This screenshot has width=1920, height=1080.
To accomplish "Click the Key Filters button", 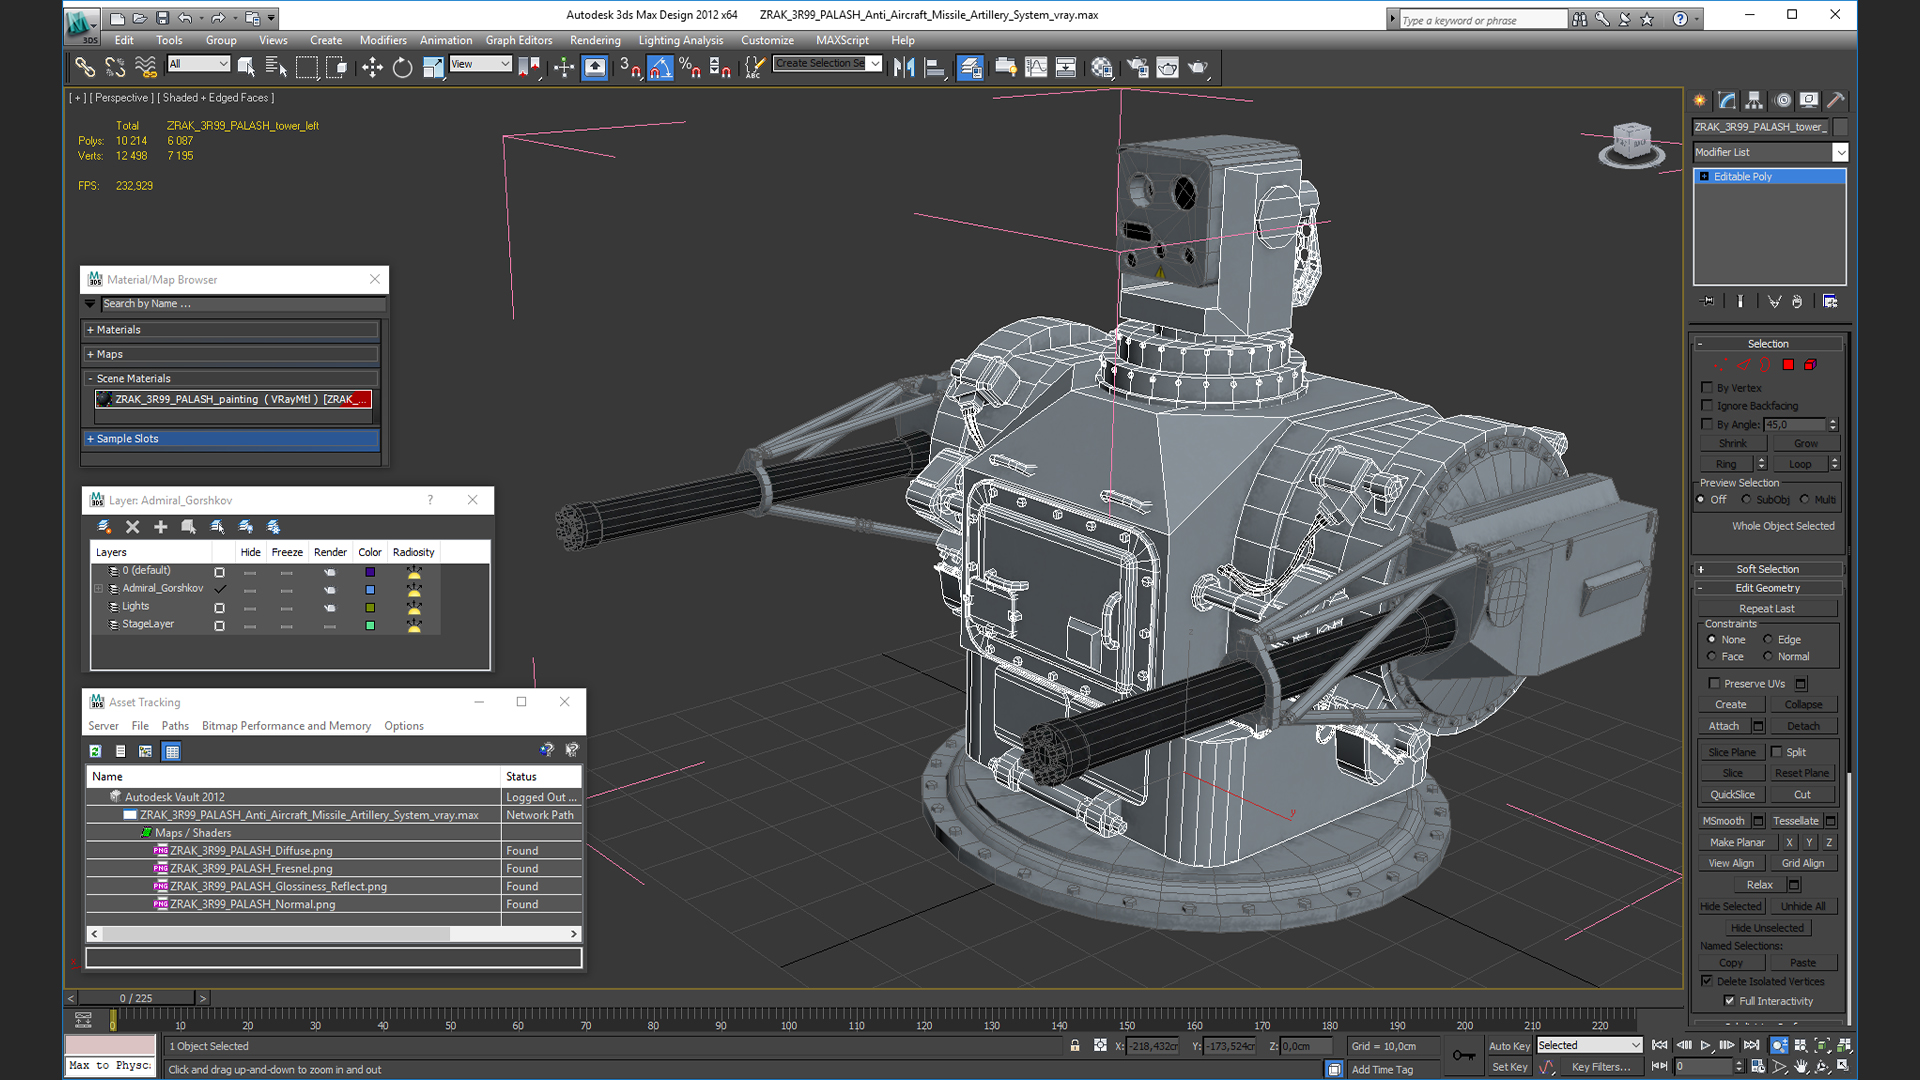I will point(1600,1067).
